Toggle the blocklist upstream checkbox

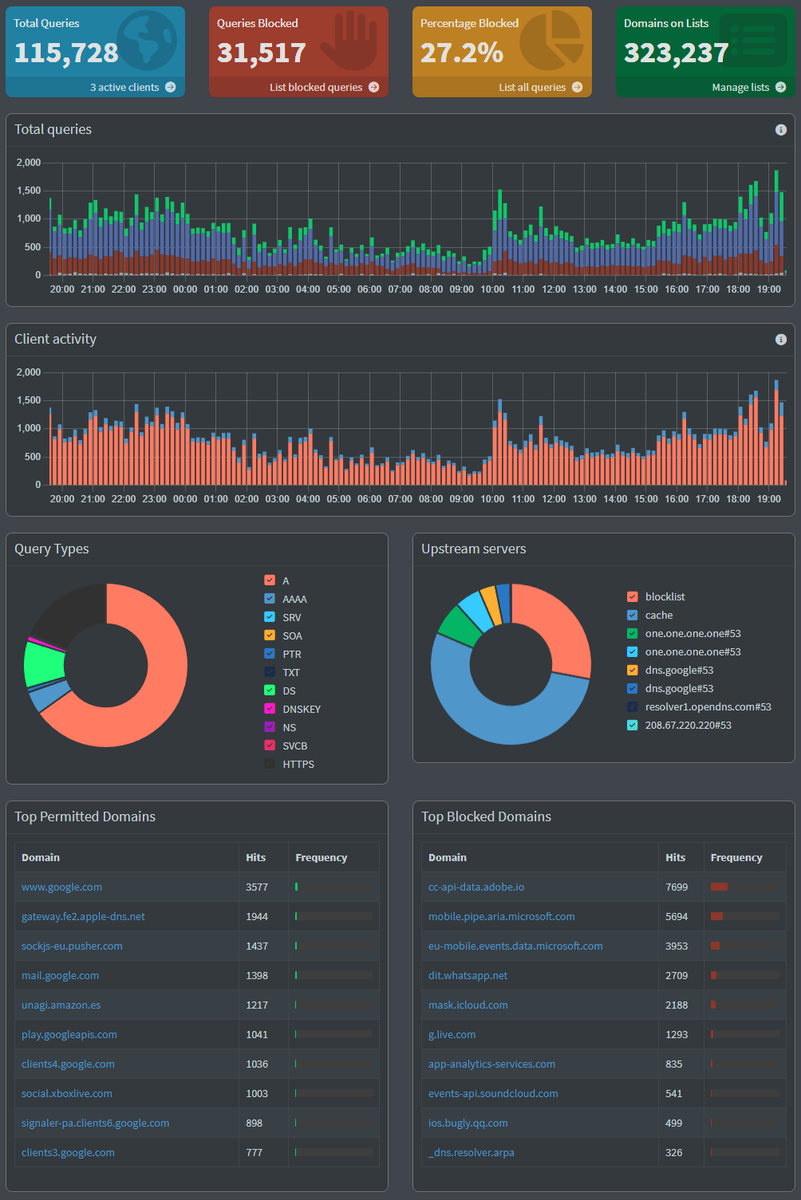(x=632, y=597)
